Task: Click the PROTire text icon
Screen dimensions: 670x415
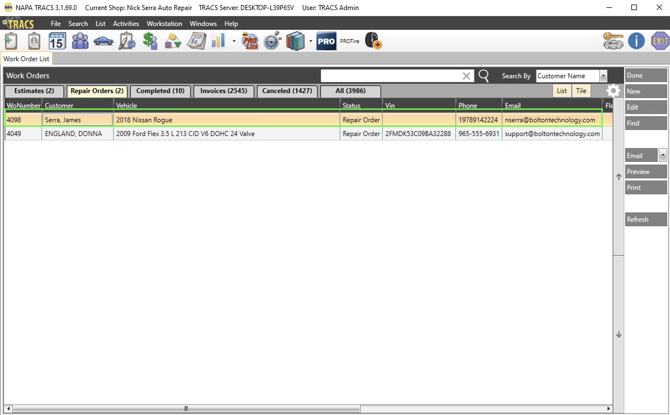Action: click(350, 41)
